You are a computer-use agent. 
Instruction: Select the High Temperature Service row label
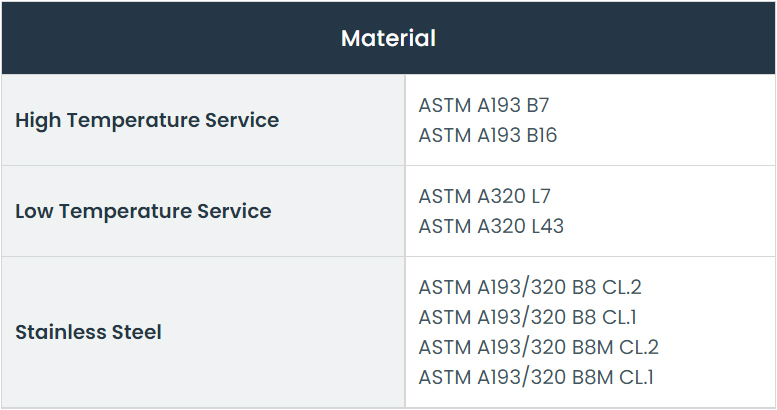pos(147,120)
